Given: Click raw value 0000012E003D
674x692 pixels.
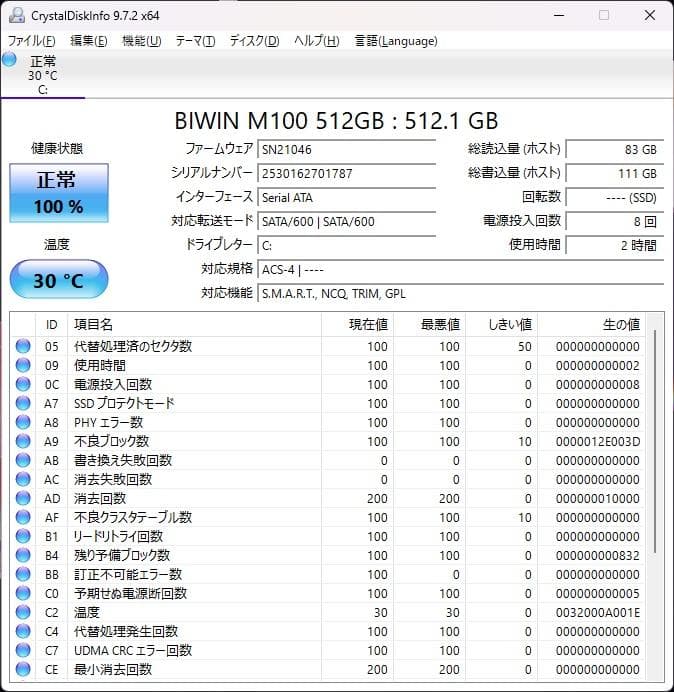Looking at the screenshot, I should pyautogui.click(x=598, y=441).
